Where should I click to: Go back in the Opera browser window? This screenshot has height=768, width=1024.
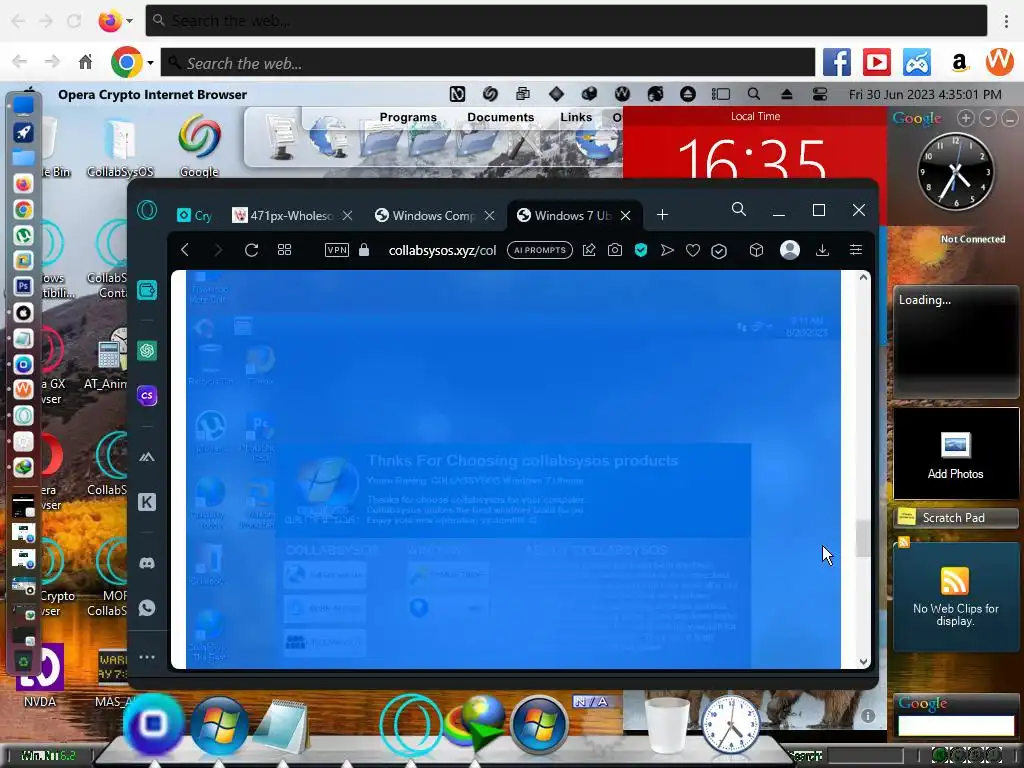(x=185, y=250)
